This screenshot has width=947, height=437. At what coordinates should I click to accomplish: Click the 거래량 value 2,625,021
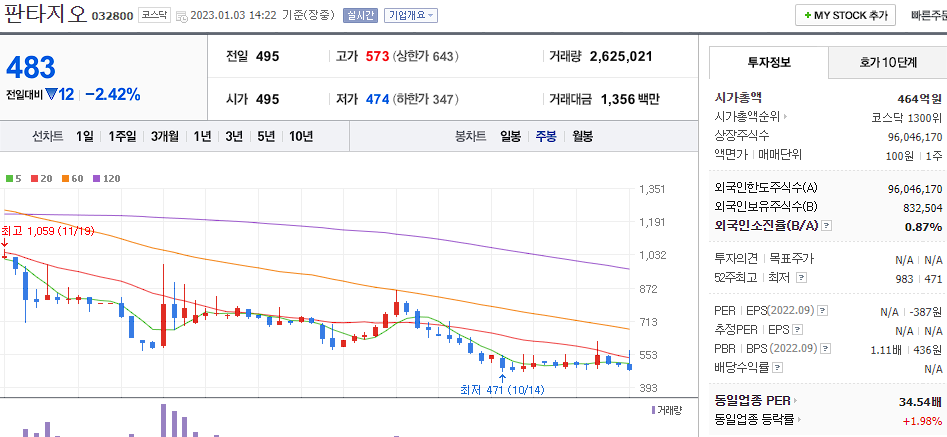(621, 57)
